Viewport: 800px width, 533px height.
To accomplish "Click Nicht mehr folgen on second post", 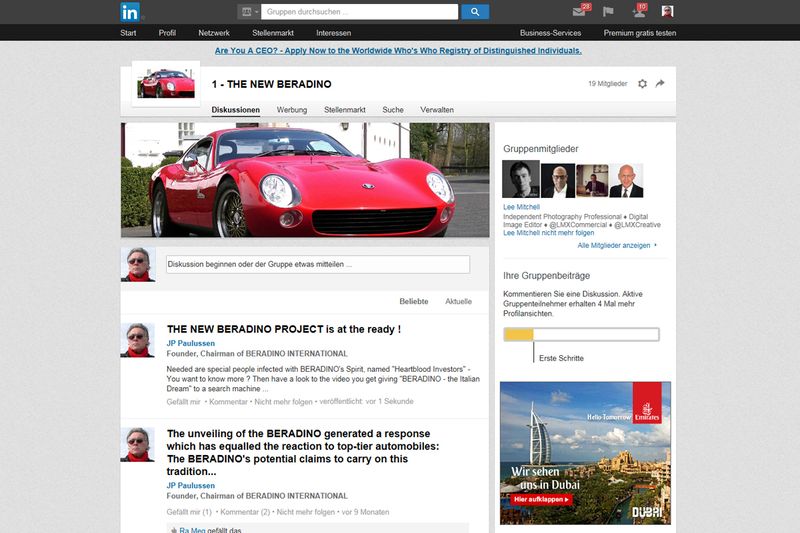I will point(306,512).
